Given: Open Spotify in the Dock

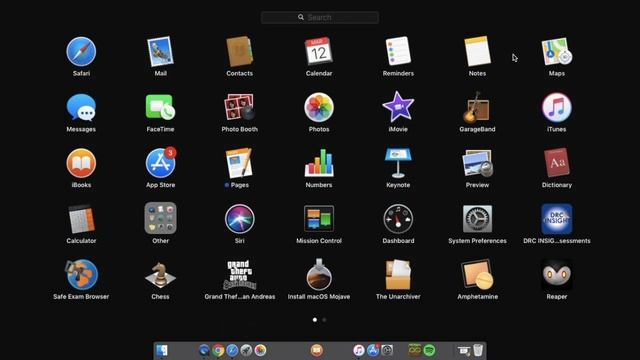Looking at the screenshot, I should coord(429,350).
